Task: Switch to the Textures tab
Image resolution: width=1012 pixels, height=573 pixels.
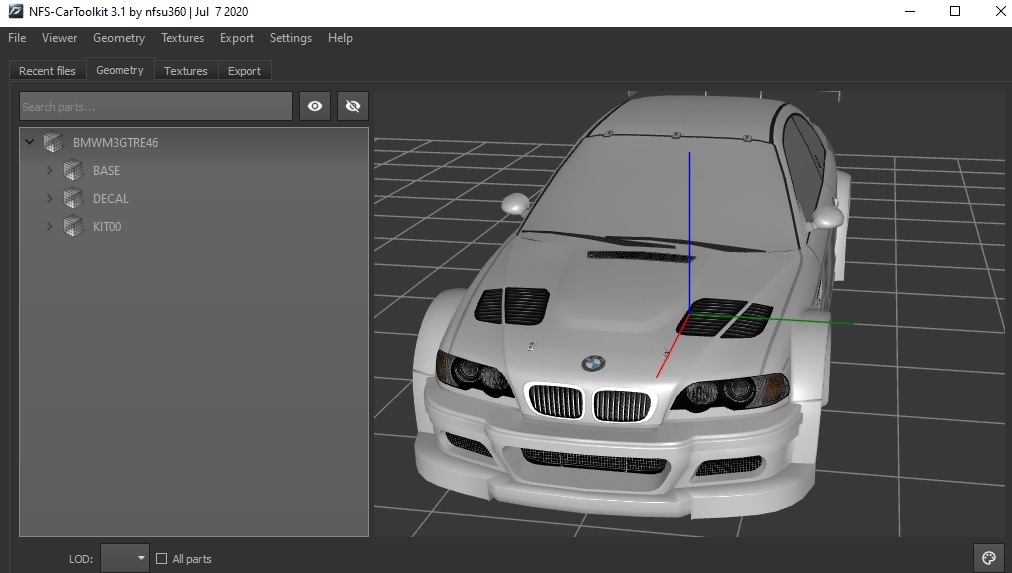Action: click(186, 71)
